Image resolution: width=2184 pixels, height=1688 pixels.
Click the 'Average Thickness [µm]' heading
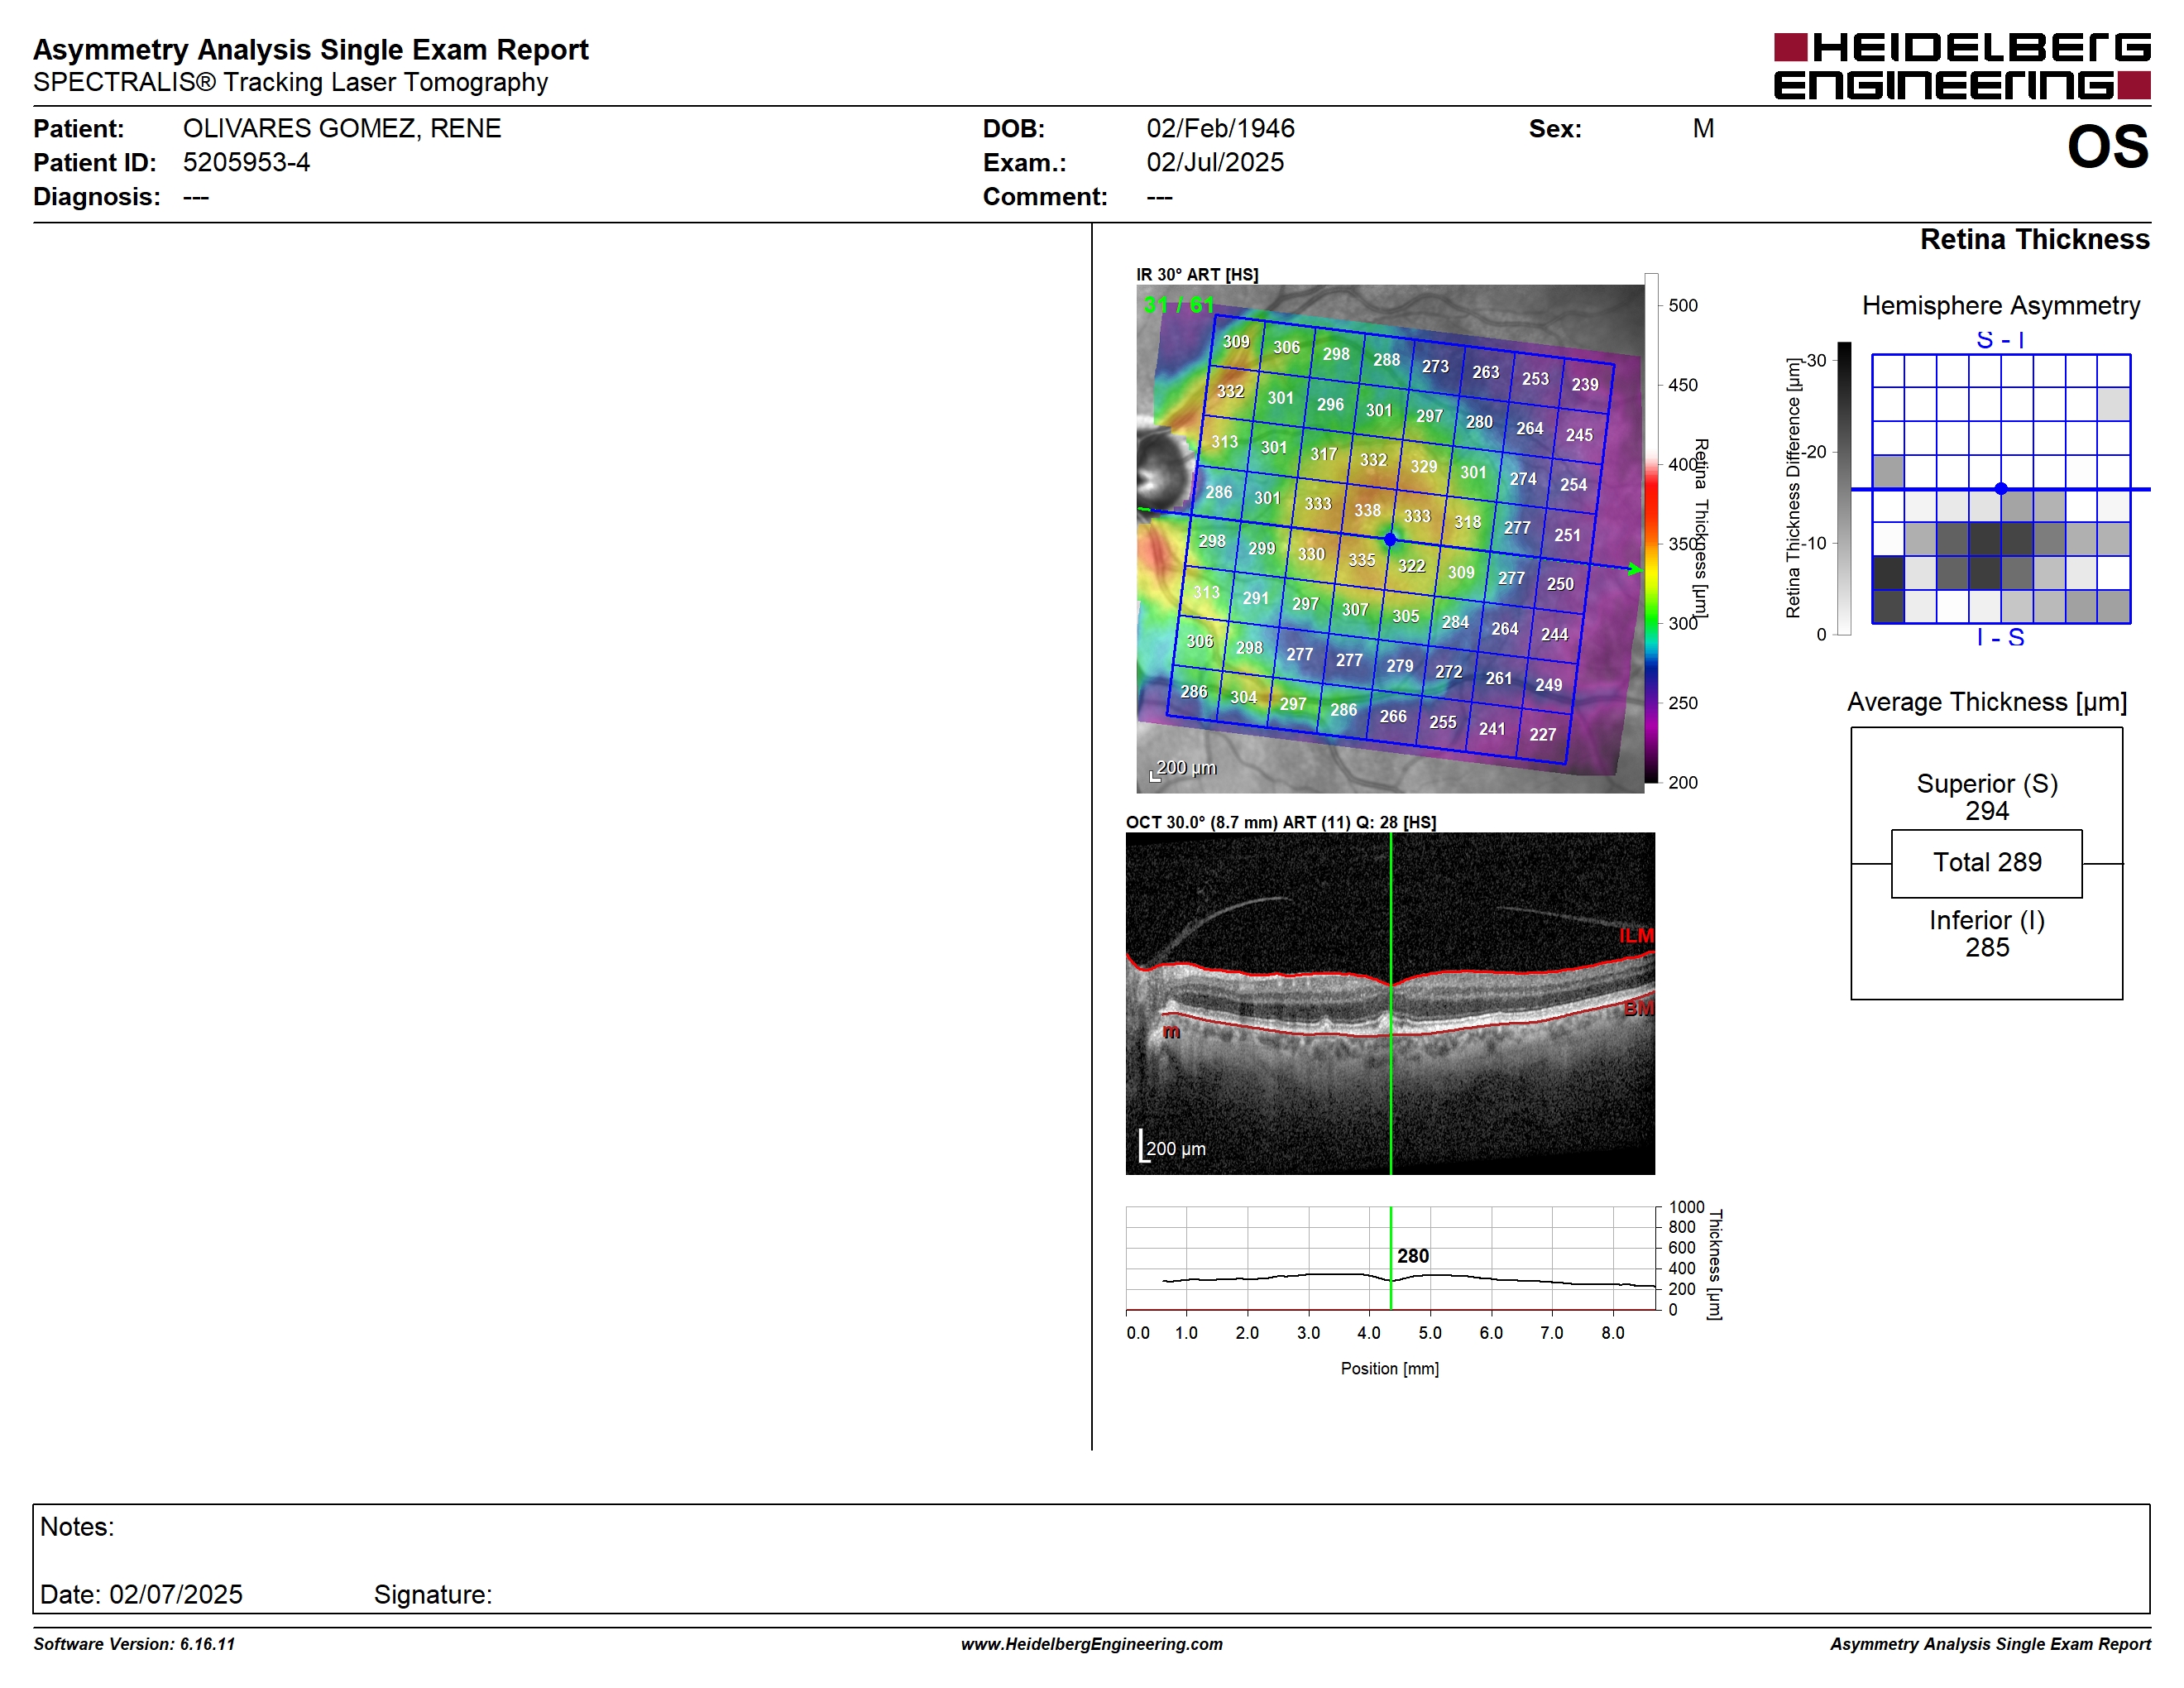coord(1987,702)
